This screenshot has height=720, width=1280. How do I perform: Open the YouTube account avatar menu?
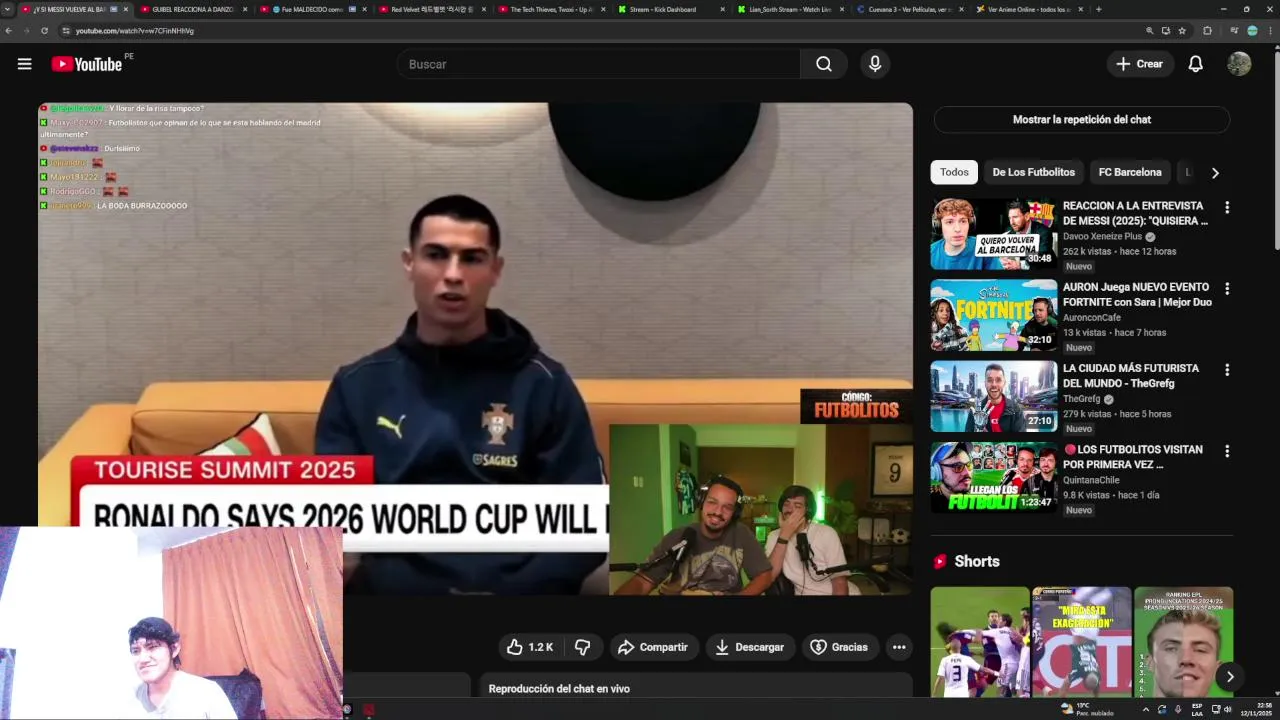1239,64
